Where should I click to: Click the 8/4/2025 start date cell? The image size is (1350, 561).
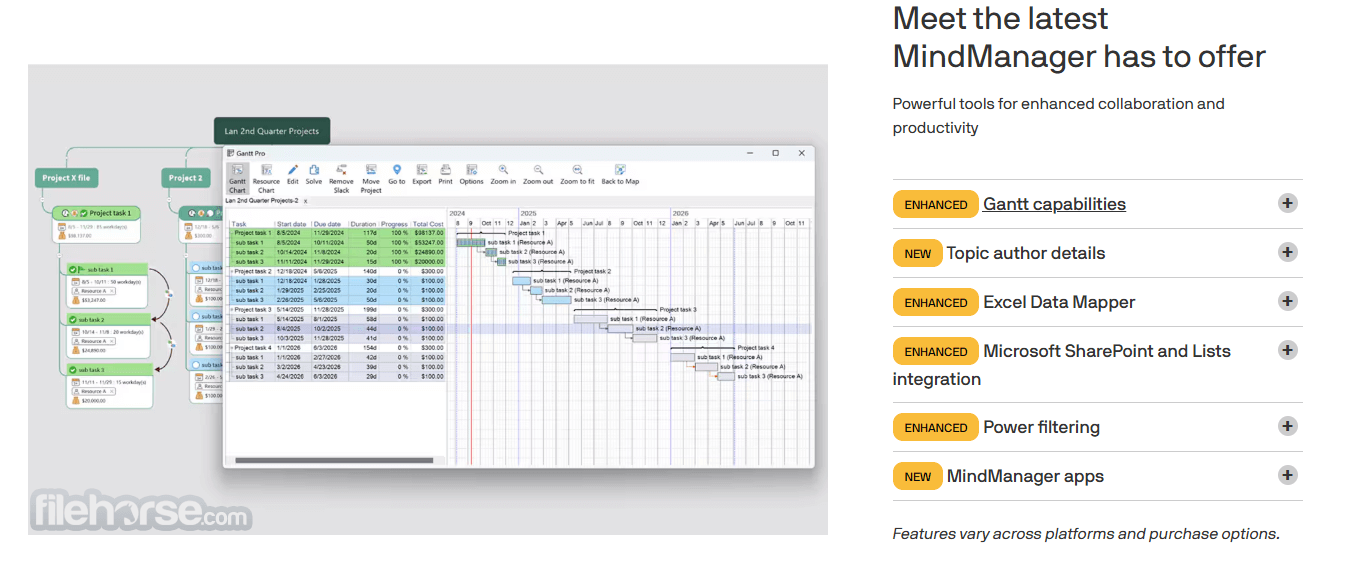tap(290, 329)
